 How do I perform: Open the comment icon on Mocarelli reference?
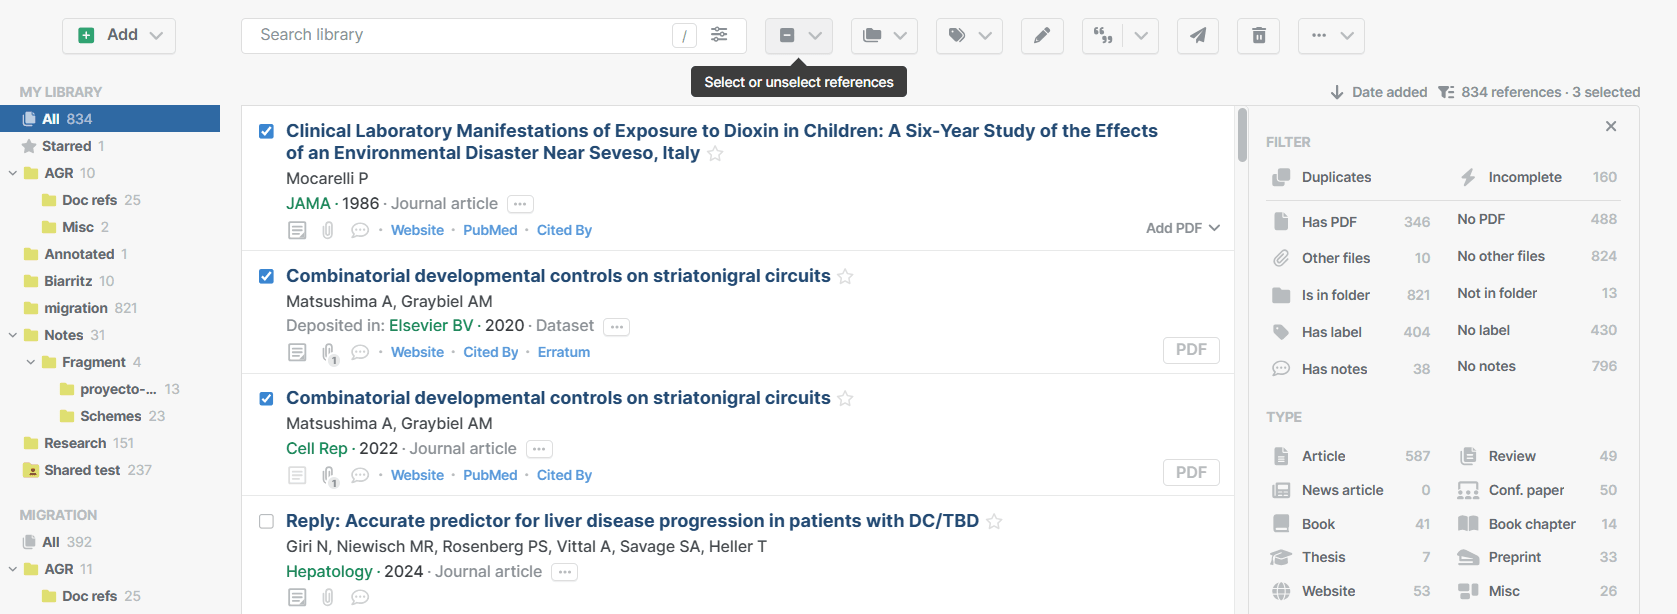coord(360,230)
